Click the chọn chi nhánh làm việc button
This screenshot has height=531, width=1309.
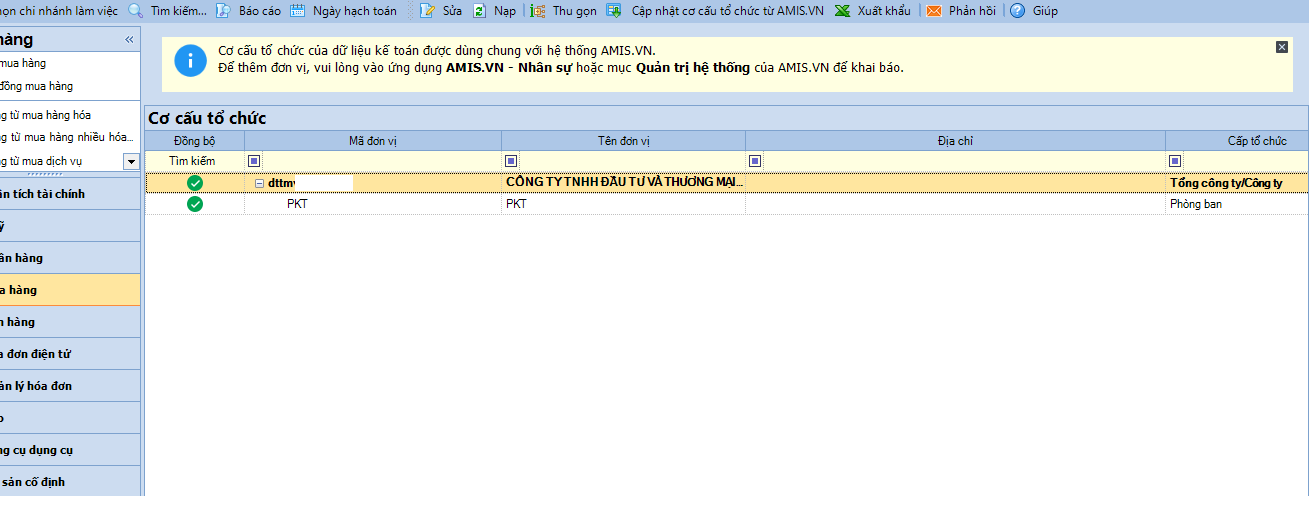coord(59,11)
